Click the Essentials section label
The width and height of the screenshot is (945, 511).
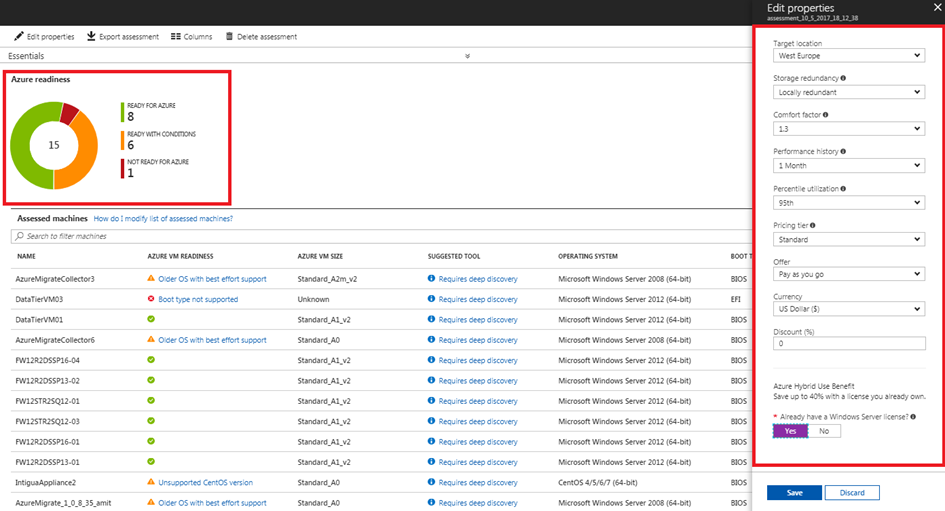coord(26,56)
